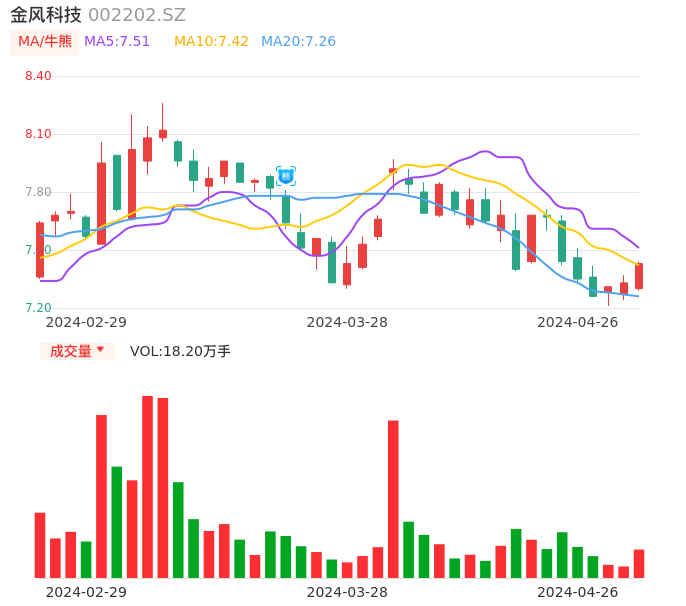This screenshot has width=686, height=606.
Task: Select the MA10:7.42 legend label
Action: pyautogui.click(x=211, y=42)
